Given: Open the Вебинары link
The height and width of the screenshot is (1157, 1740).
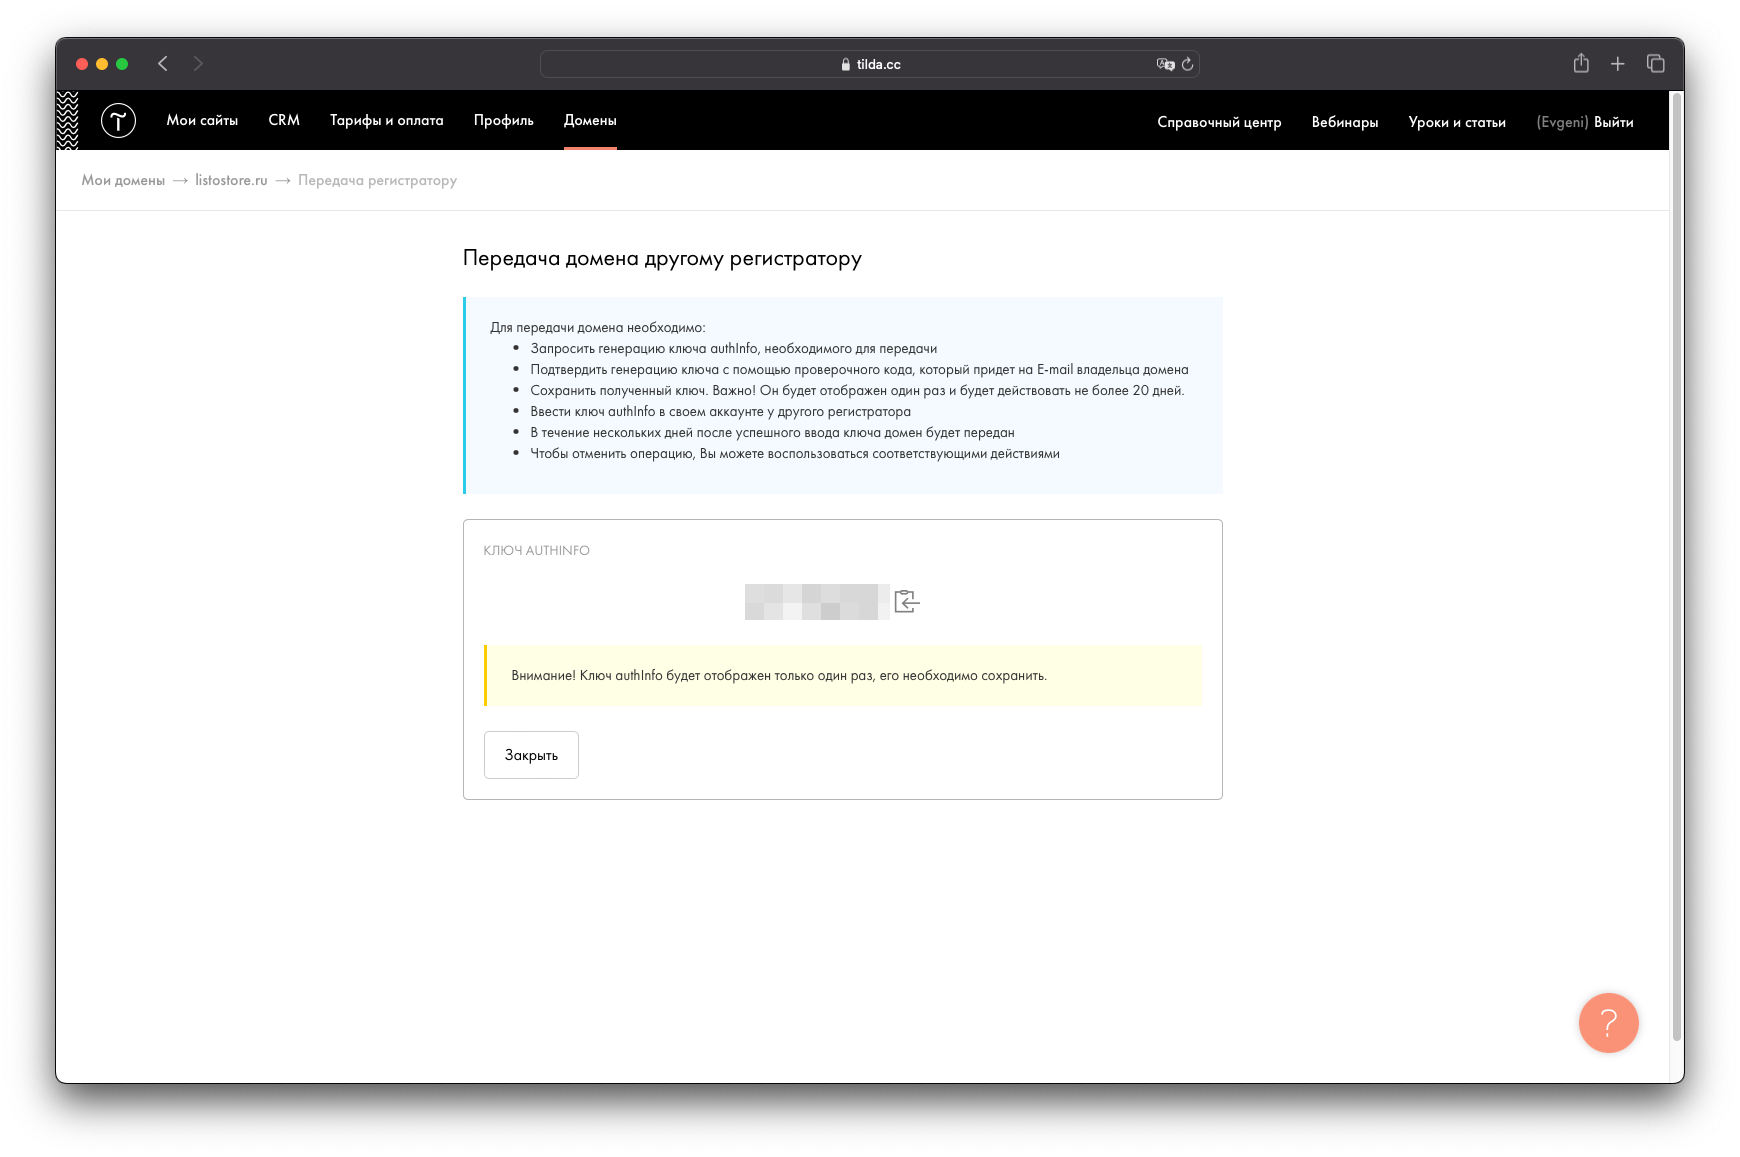Looking at the screenshot, I should coord(1345,122).
